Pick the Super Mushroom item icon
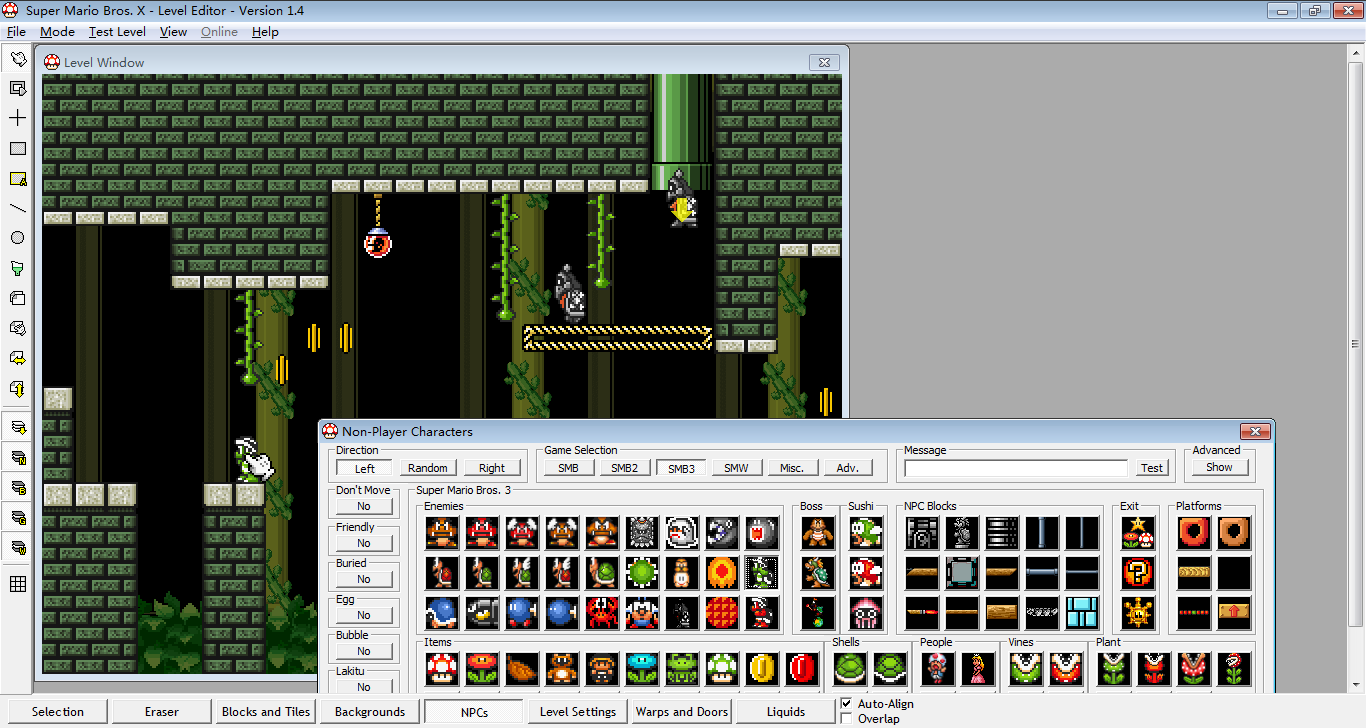The image size is (1366, 728). [442, 669]
